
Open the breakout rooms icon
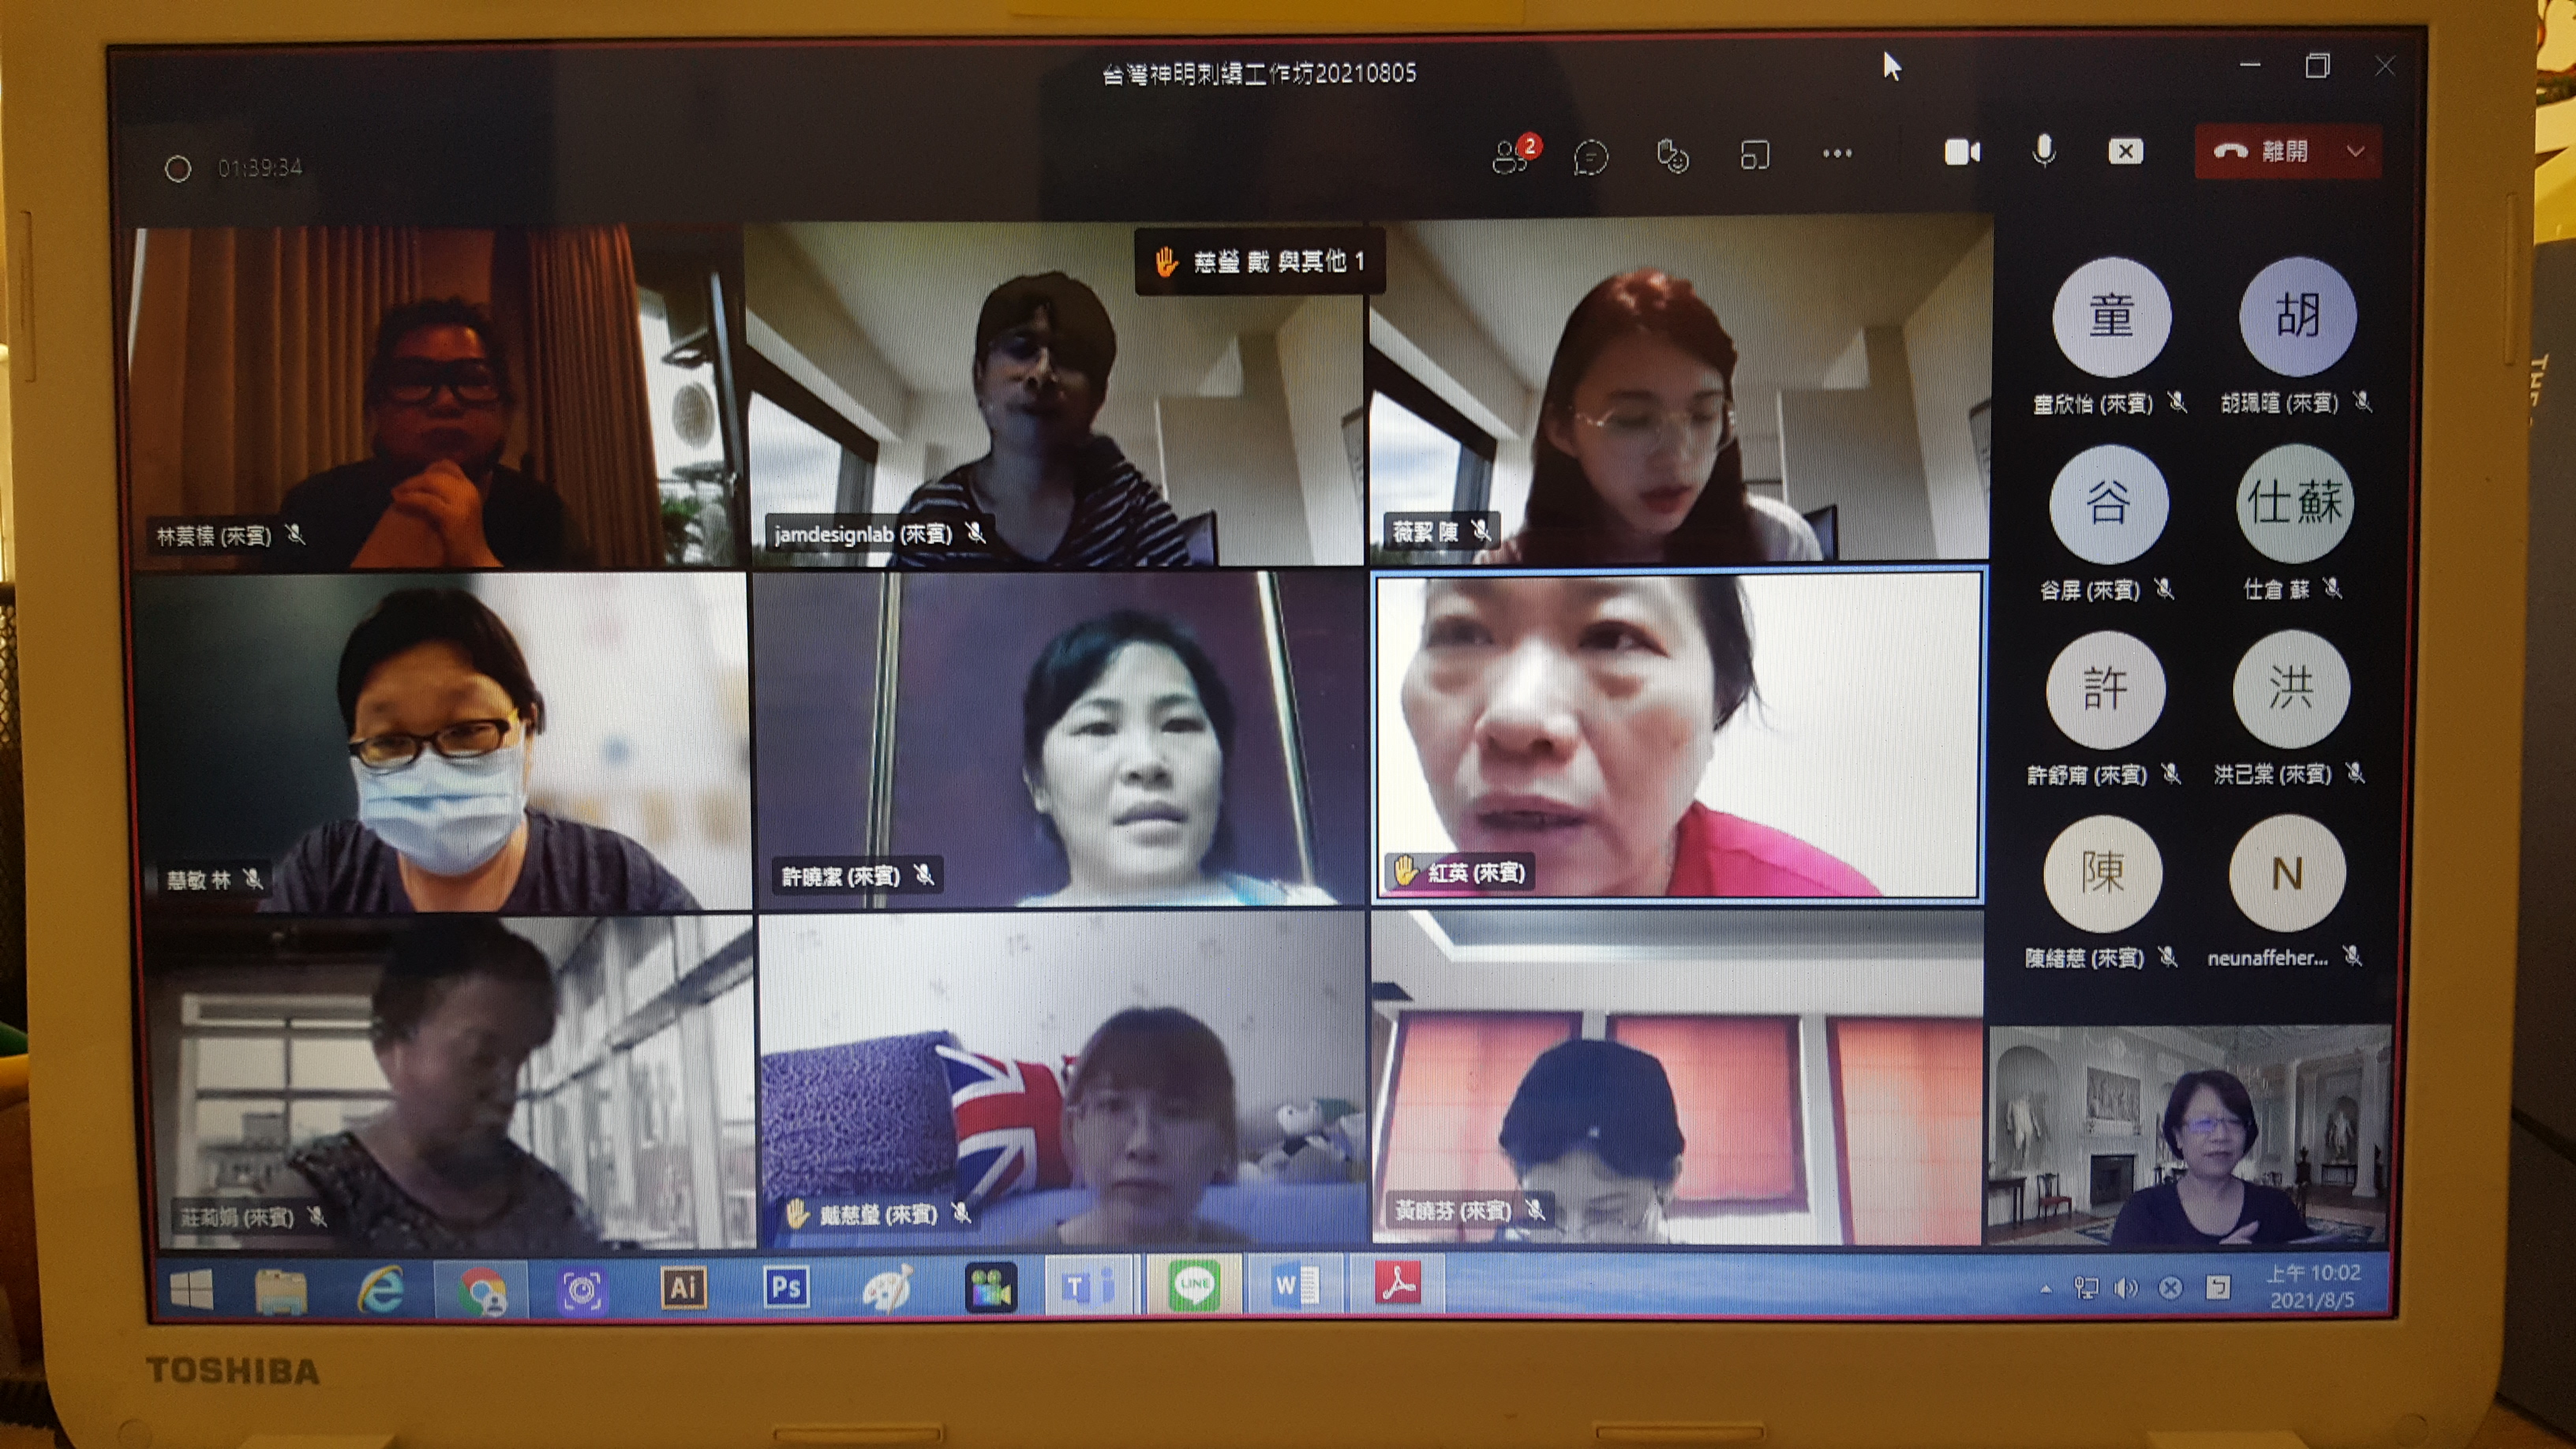[x=1754, y=155]
